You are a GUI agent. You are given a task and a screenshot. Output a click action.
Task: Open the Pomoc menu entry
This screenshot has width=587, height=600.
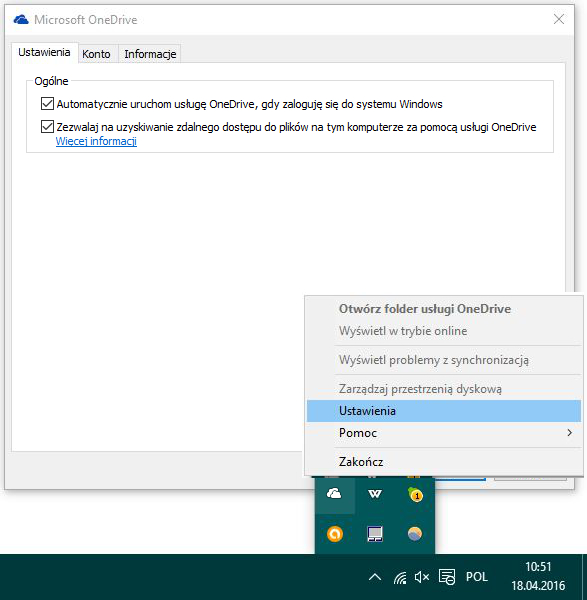click(444, 433)
